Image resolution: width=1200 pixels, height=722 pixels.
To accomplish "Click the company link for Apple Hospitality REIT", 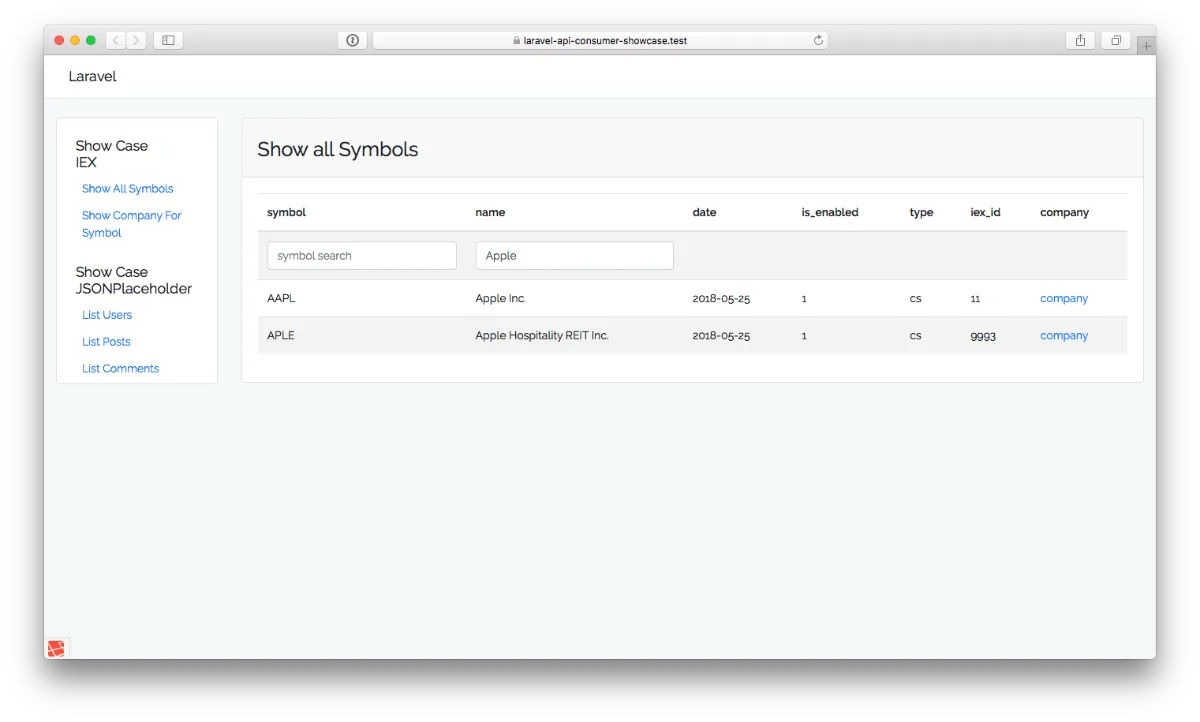I will click(x=1063, y=335).
